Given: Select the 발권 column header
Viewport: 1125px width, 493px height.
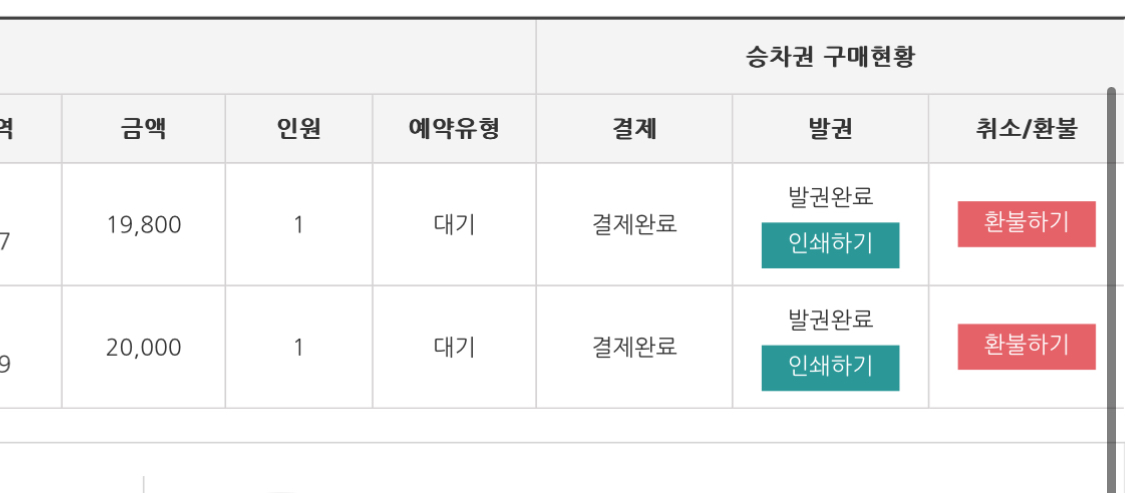Looking at the screenshot, I should pos(830,129).
